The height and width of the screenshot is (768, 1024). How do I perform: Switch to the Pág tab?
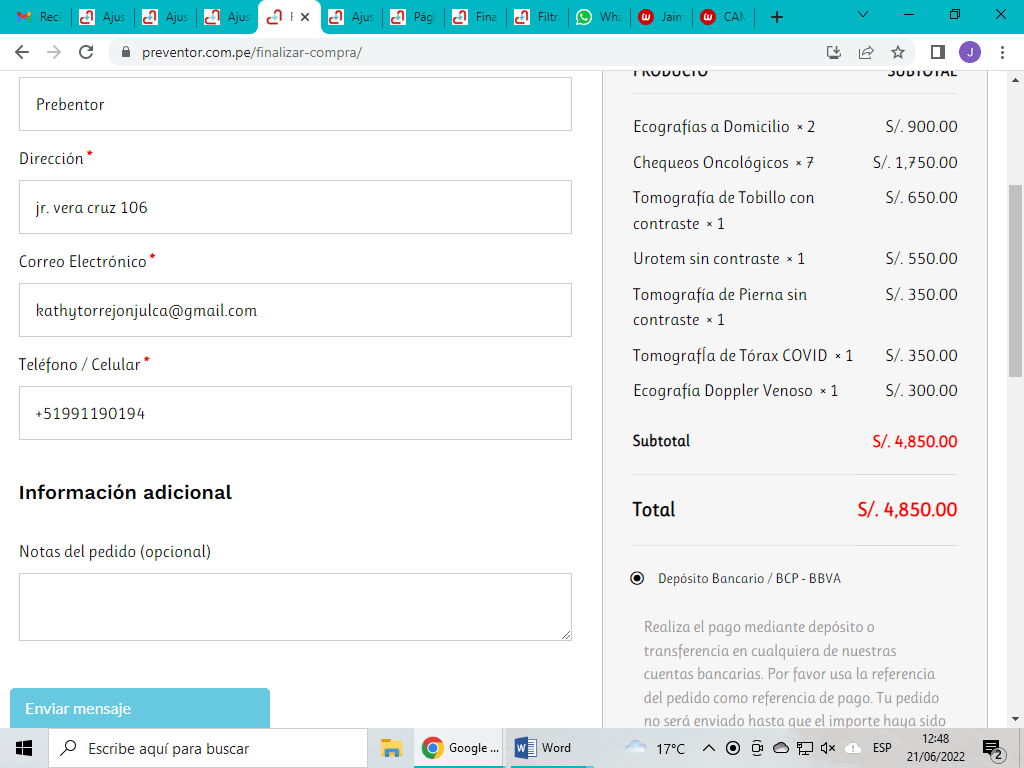[x=413, y=17]
